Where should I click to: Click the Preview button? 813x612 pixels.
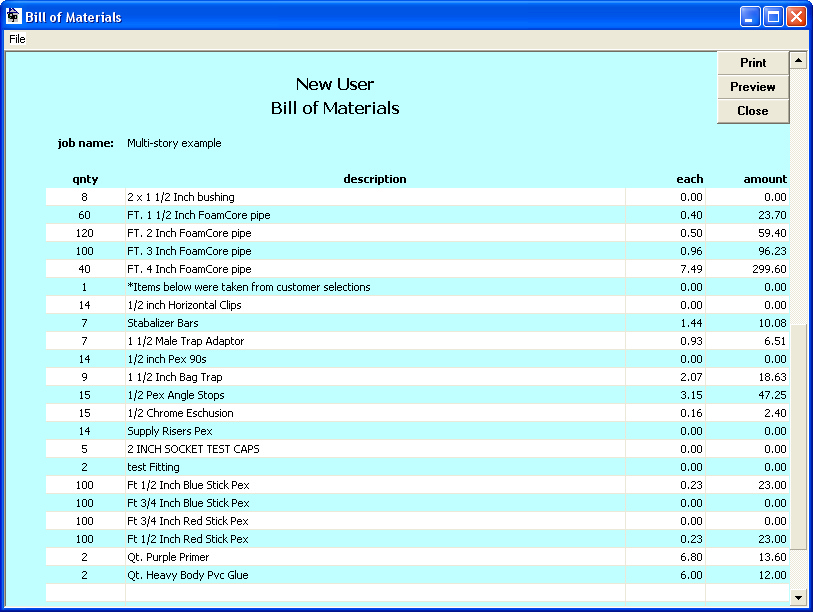[x=752, y=86]
